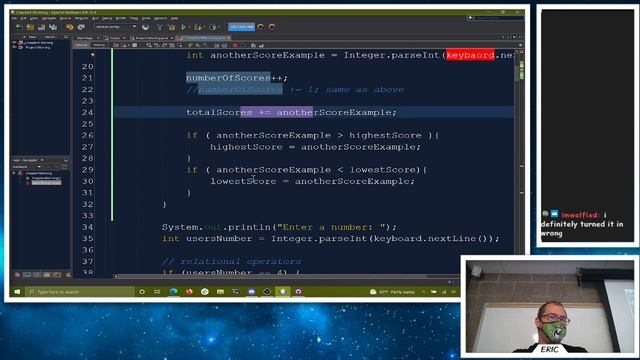
Task: Click the left arrow of the horizontal scrollbar
Action: pos(116,276)
